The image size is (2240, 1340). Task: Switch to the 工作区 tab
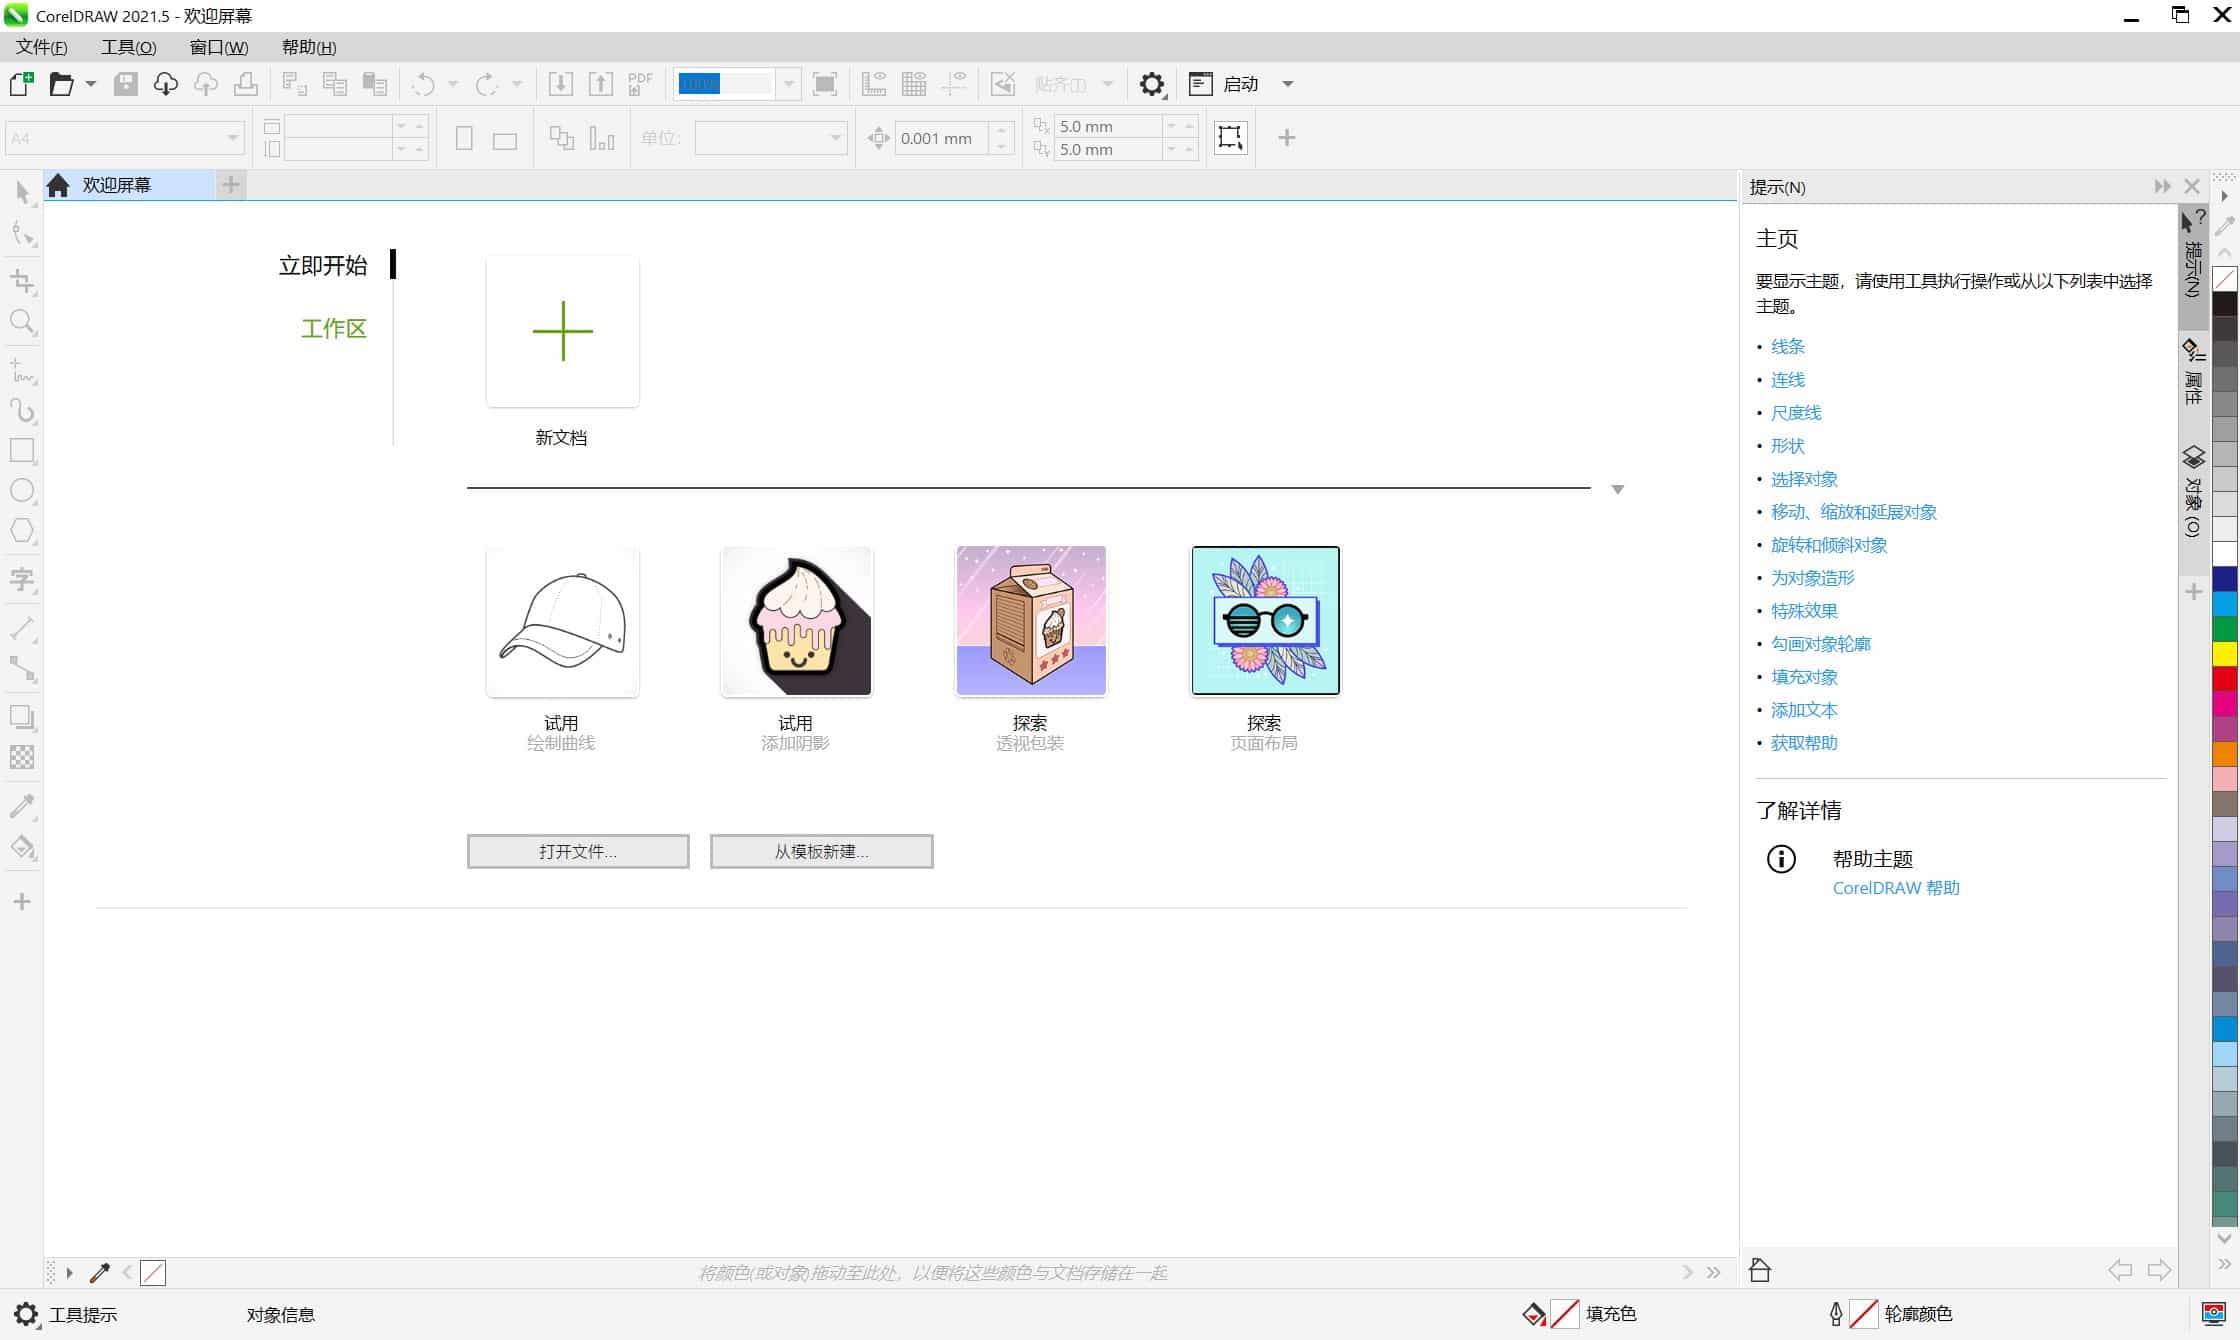(333, 328)
